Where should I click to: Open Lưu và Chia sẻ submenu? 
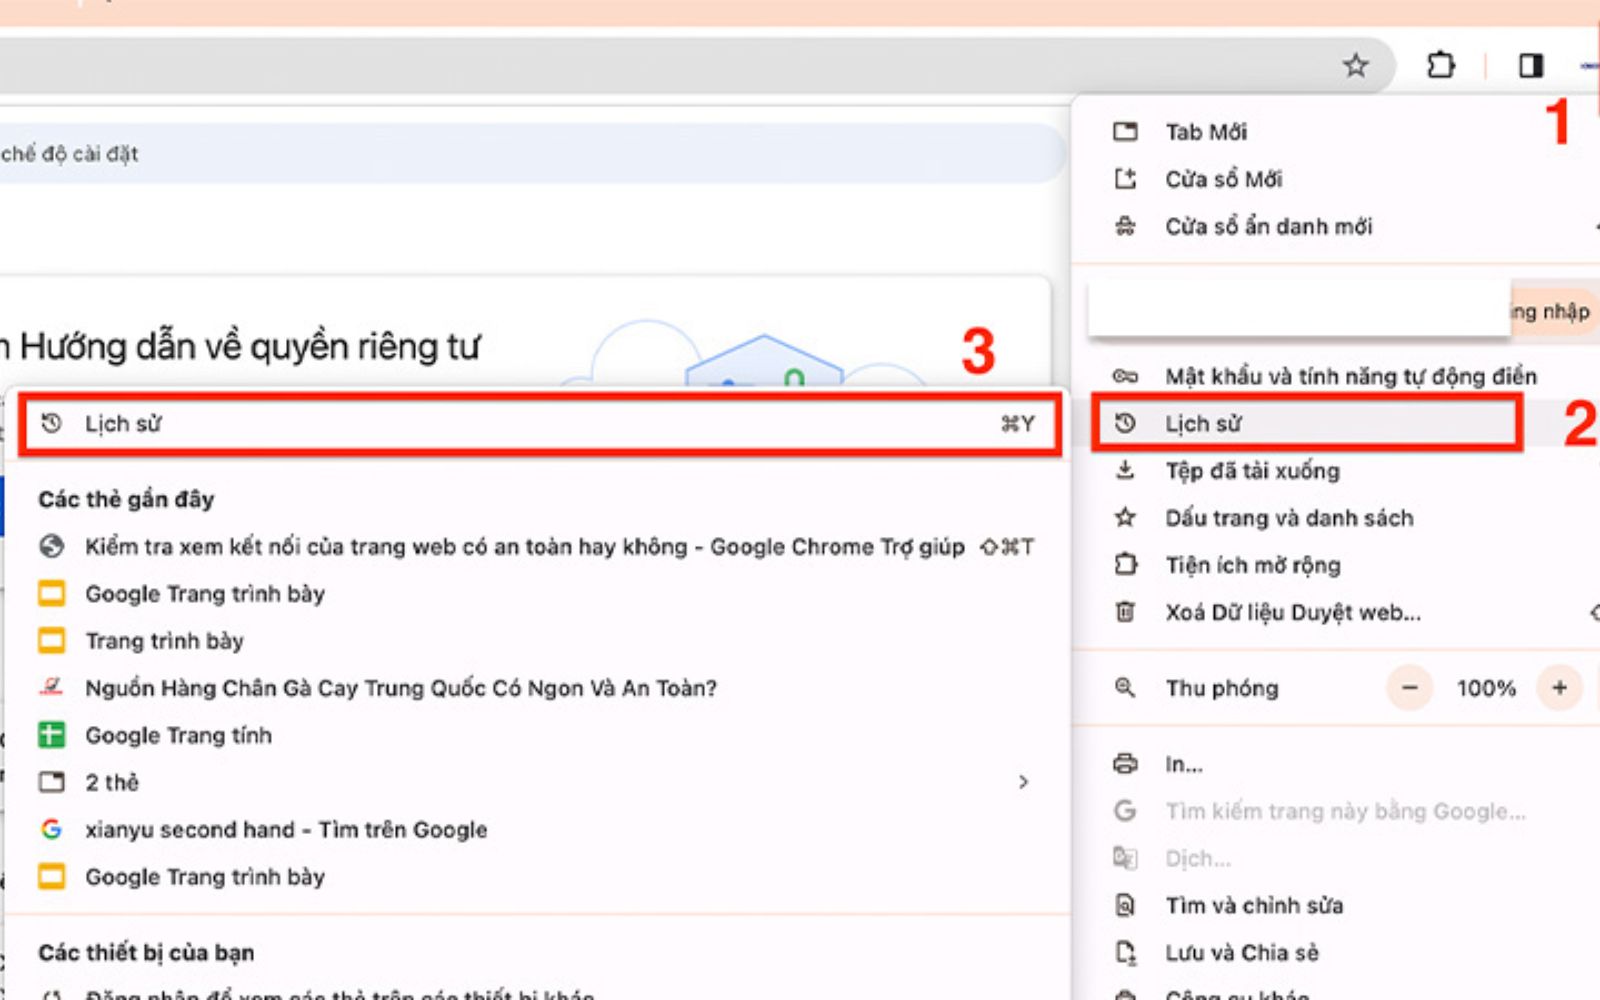[1335, 952]
